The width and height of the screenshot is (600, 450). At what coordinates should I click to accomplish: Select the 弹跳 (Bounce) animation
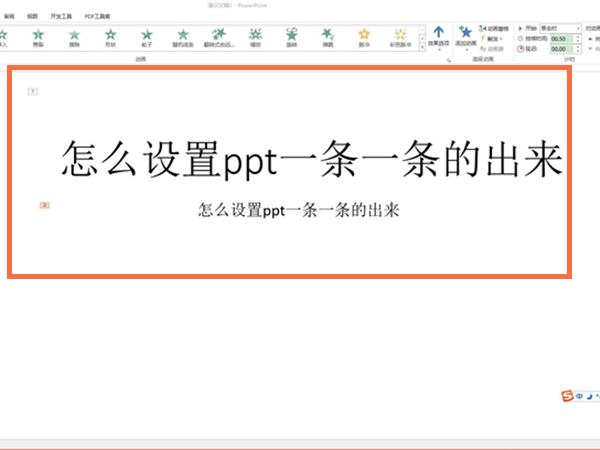point(329,37)
